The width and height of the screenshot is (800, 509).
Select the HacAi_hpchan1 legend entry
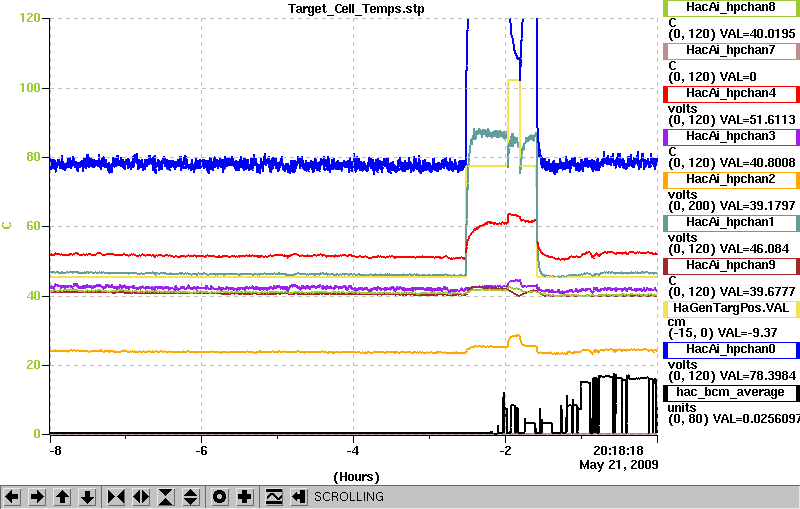pyautogui.click(x=731, y=222)
